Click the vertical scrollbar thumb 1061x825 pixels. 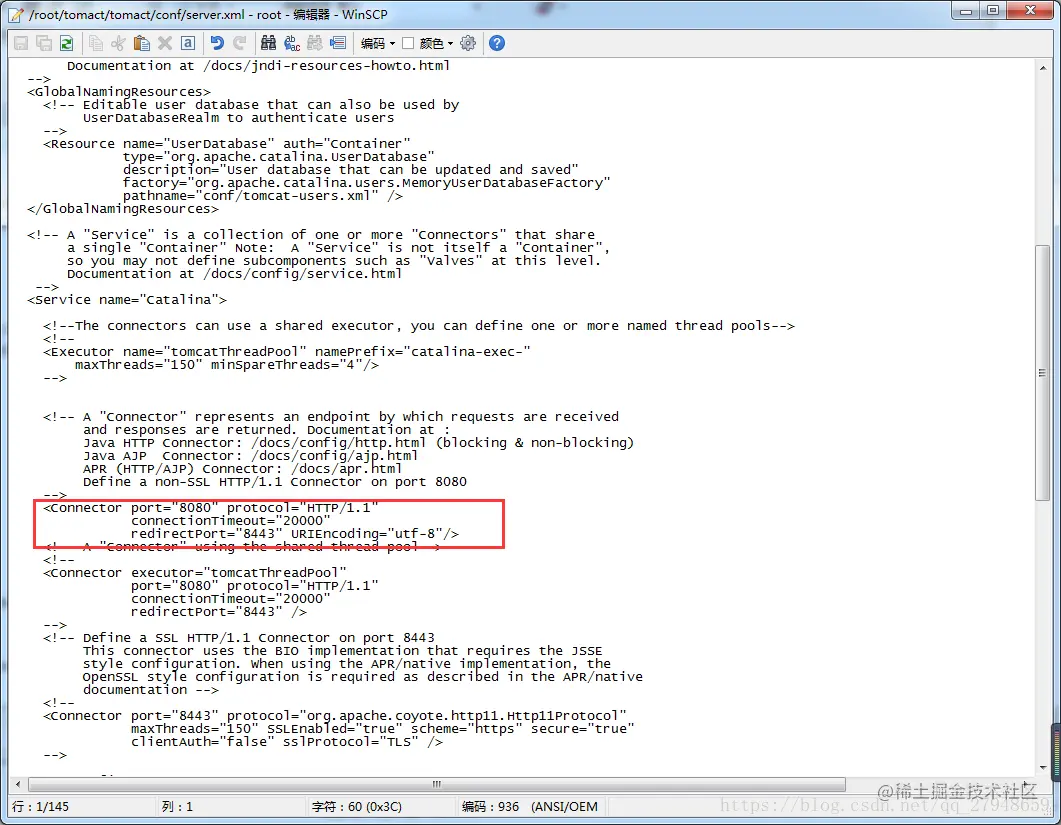click(x=1042, y=373)
